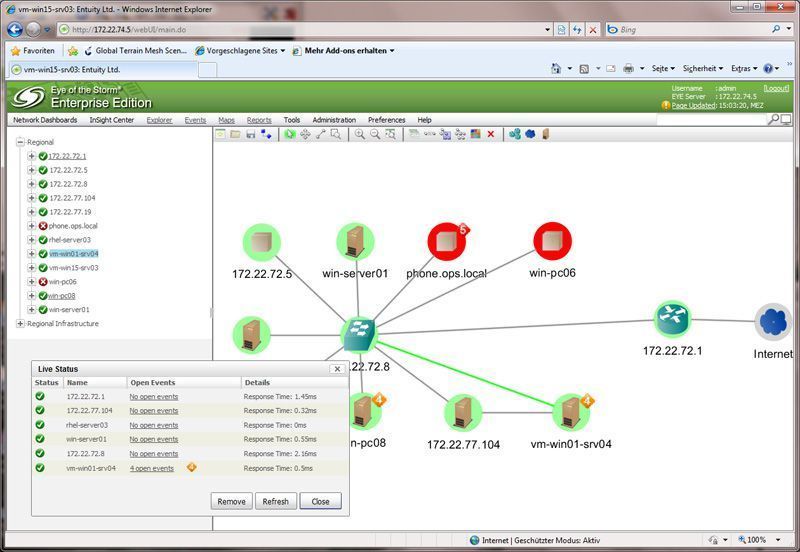The image size is (800, 552).
Task: Click the zoom to fit icon
Action: coord(390,134)
